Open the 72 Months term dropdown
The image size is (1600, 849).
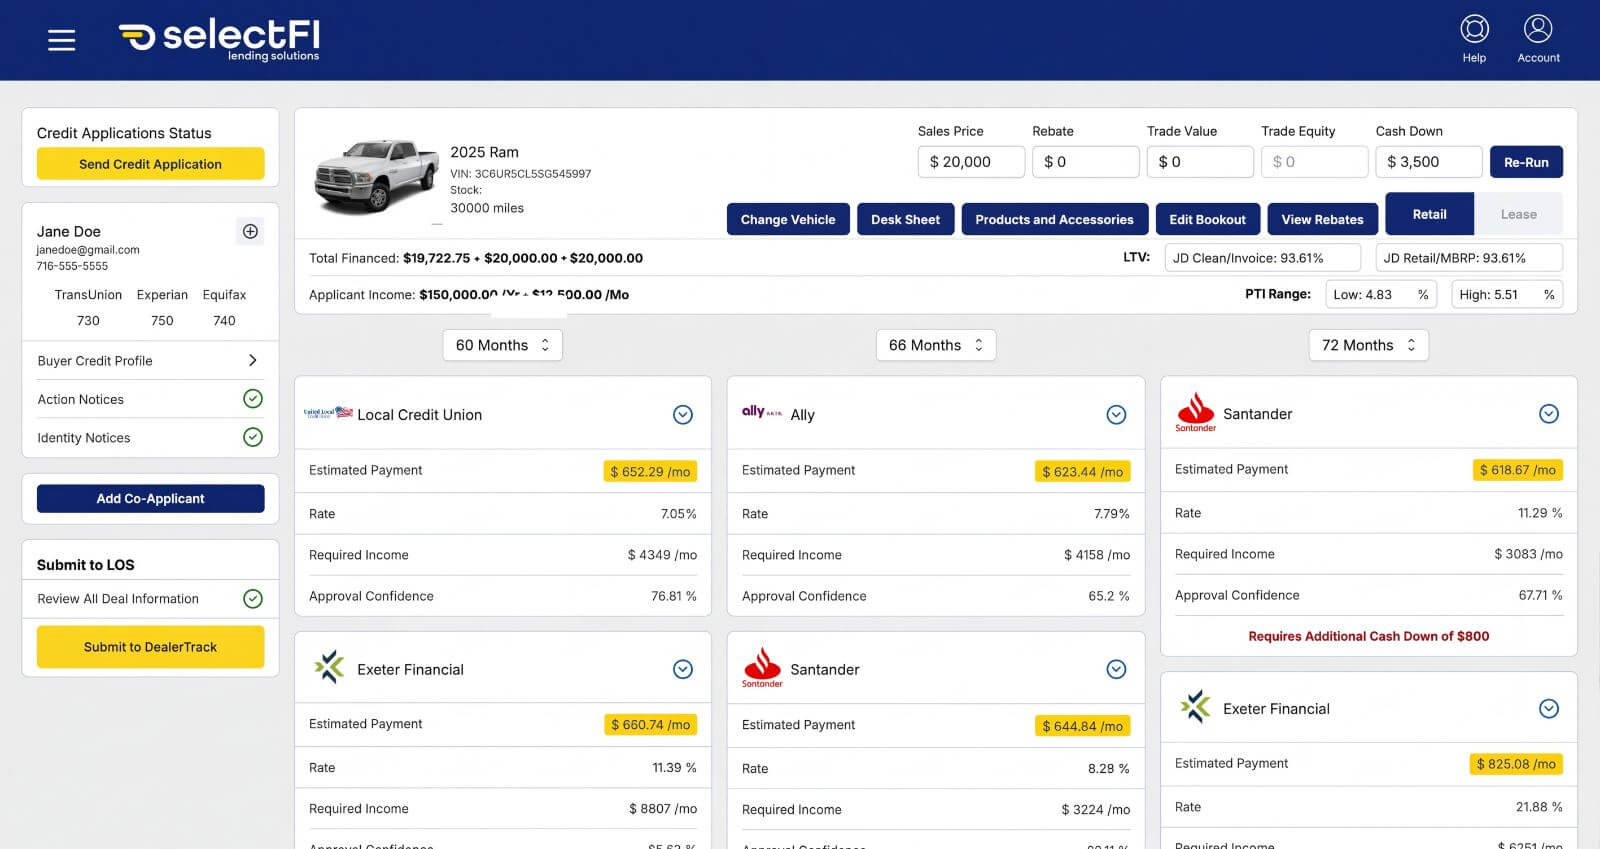pos(1368,345)
